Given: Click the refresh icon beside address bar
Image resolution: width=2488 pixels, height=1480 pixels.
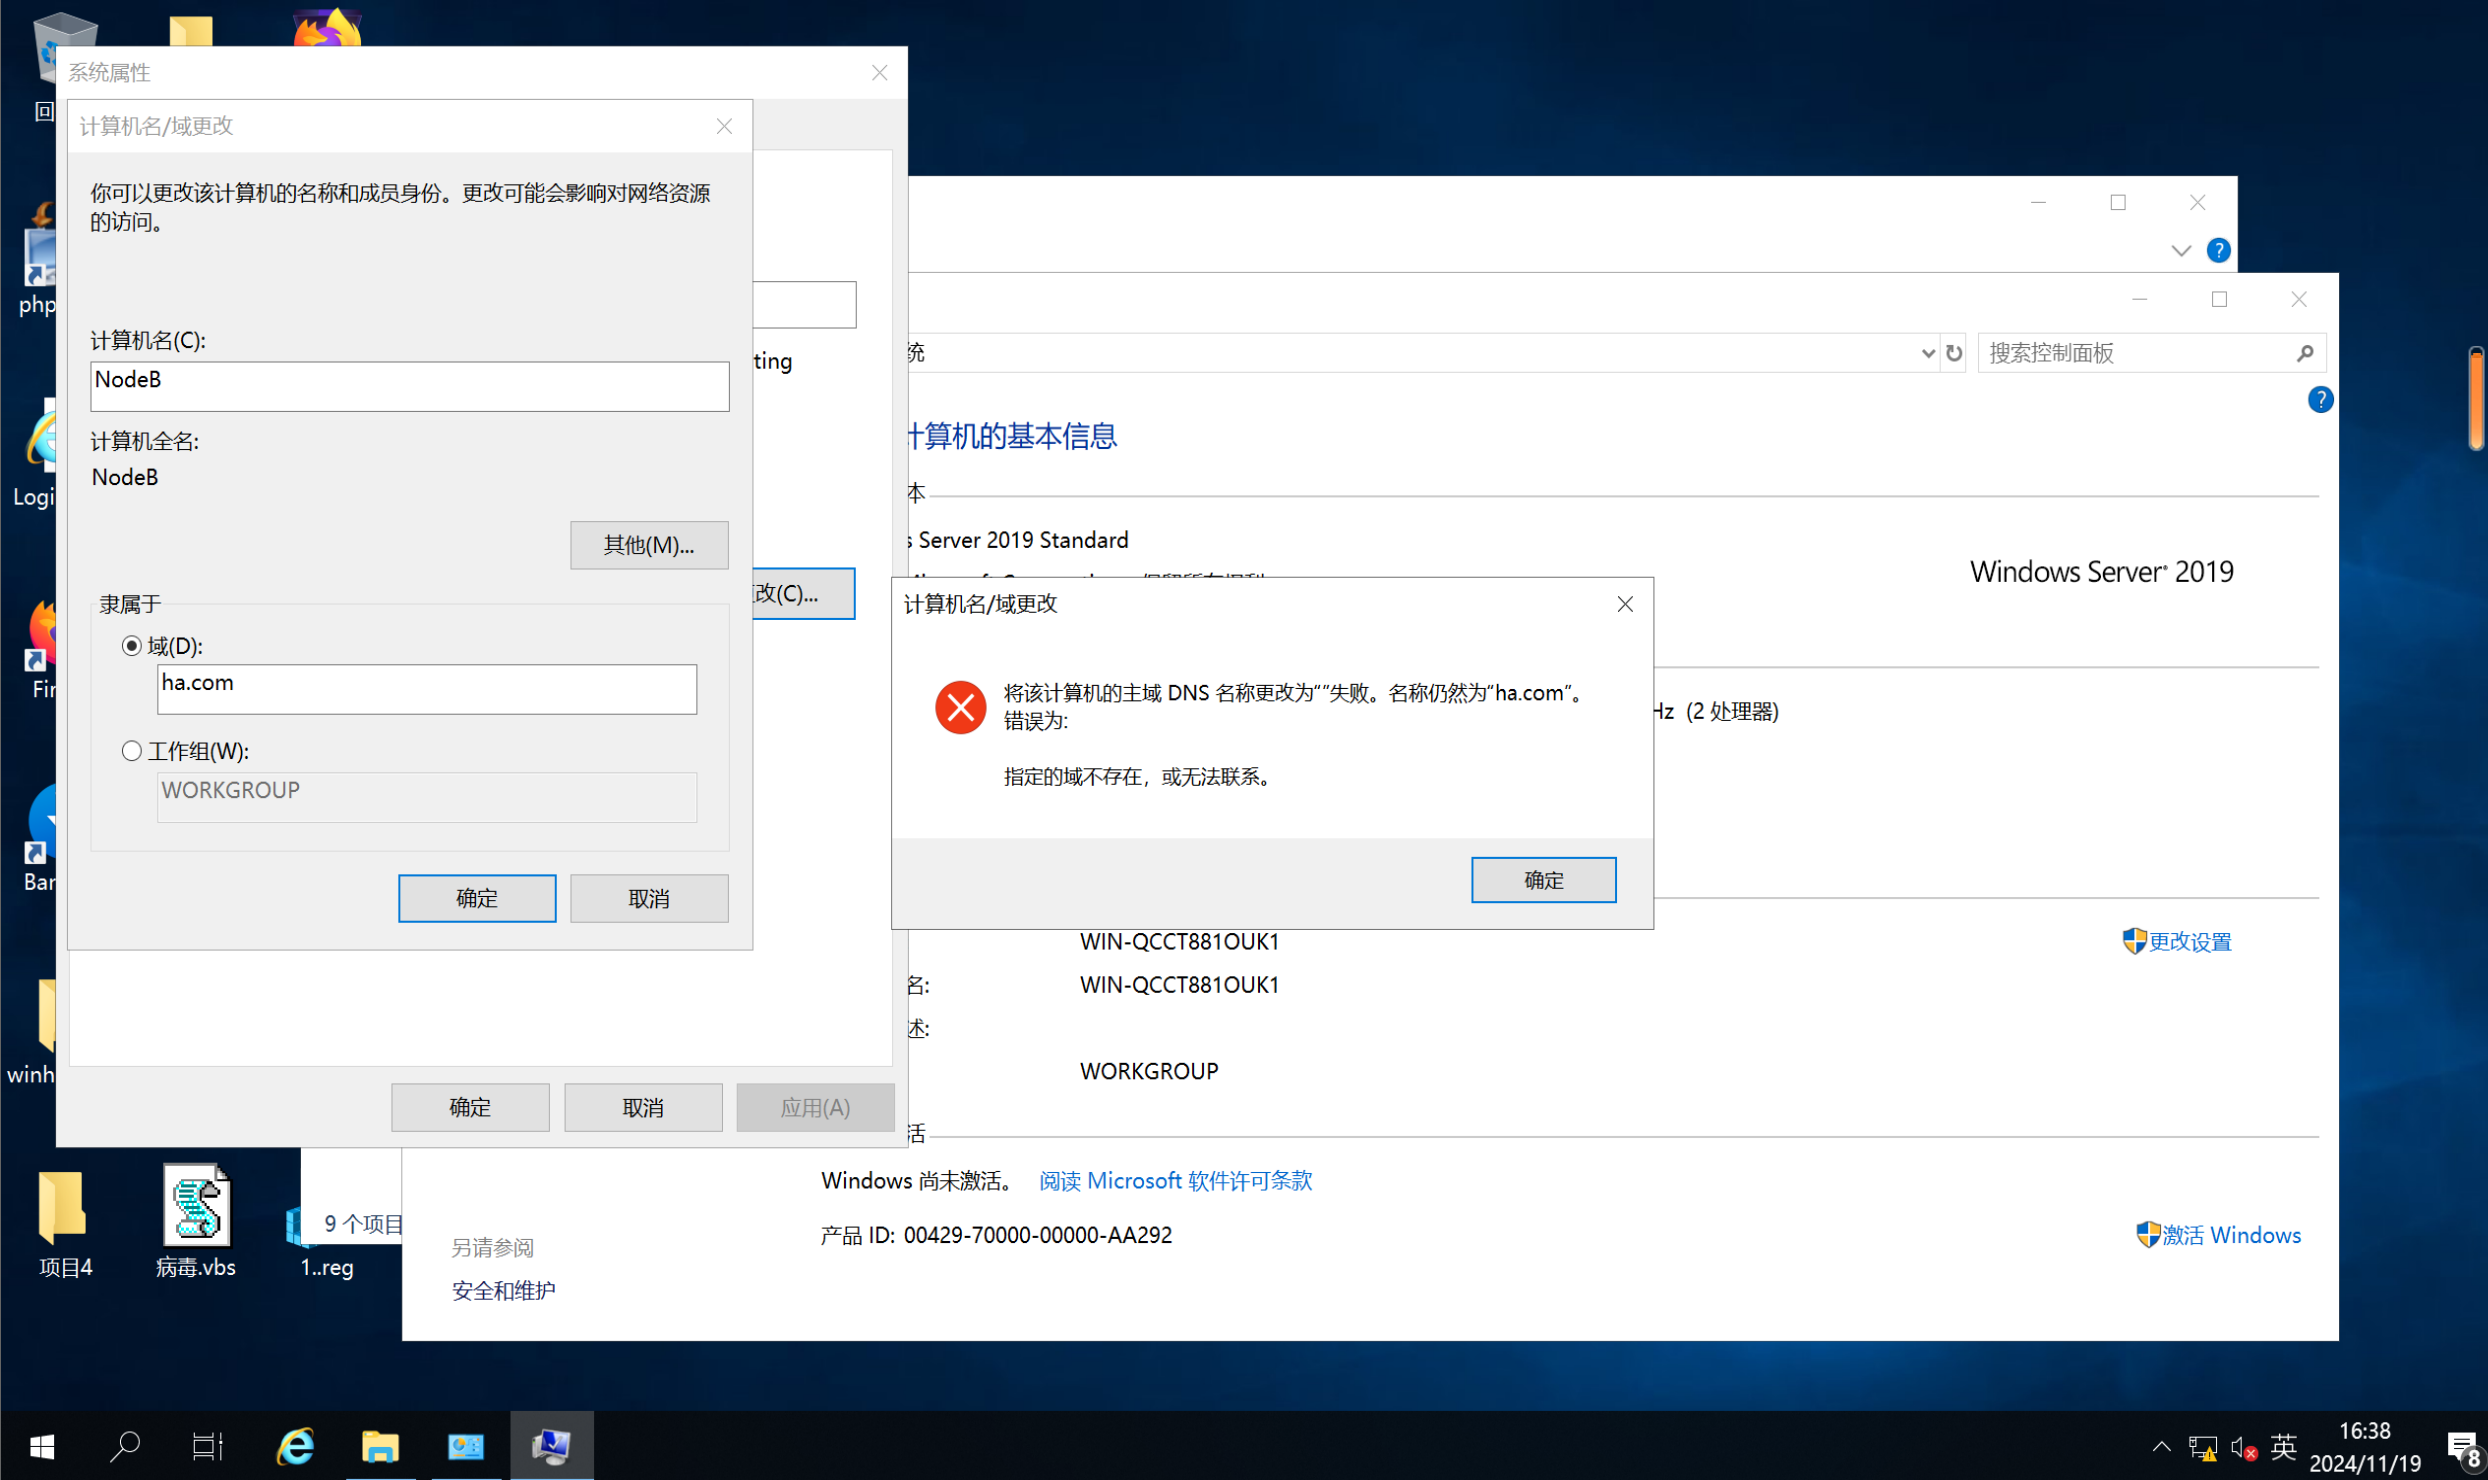Looking at the screenshot, I should [1953, 353].
